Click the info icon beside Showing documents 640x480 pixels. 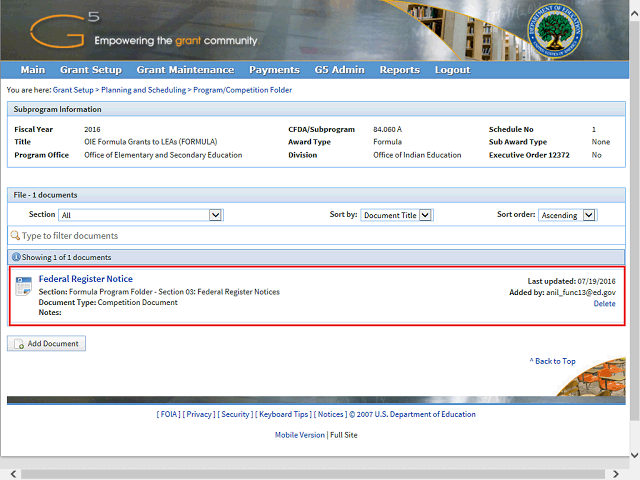(15, 257)
